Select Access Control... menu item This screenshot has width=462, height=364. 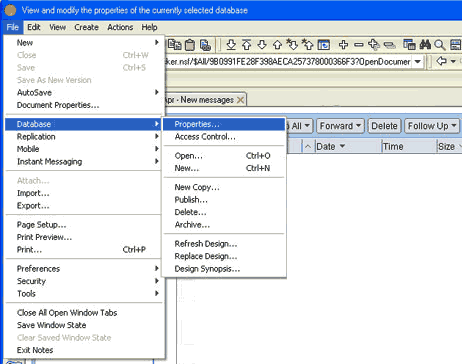pos(224,137)
